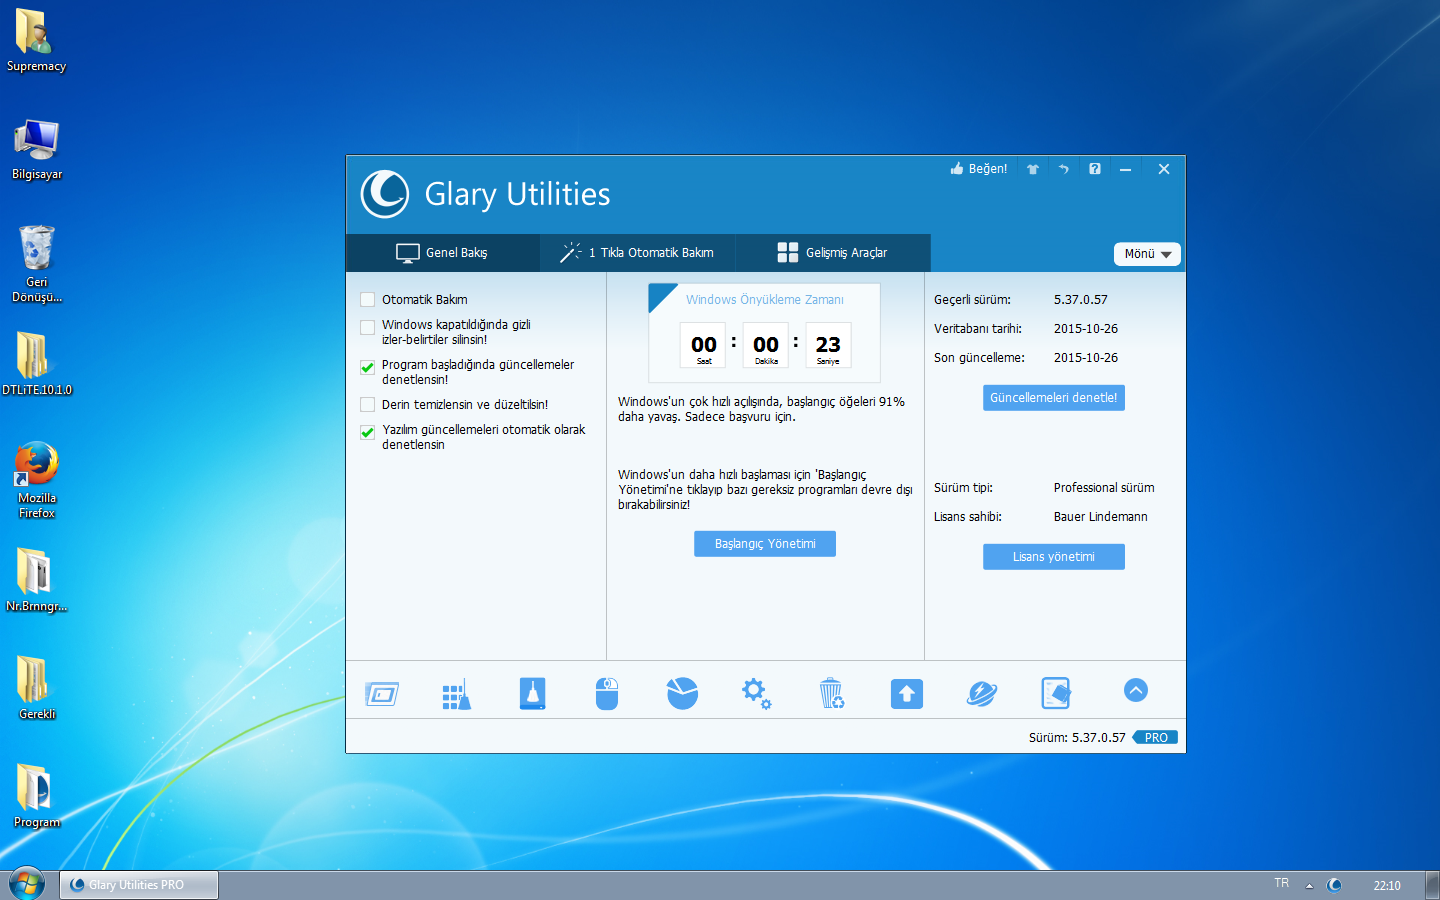
Task: Open the Context Menu Manager mouse icon
Action: 607,693
